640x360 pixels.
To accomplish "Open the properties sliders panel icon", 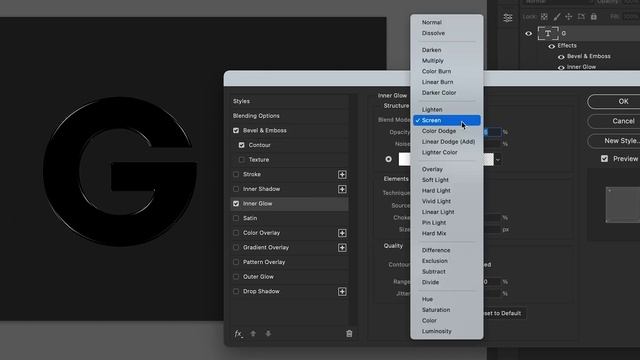I will [x=508, y=18].
